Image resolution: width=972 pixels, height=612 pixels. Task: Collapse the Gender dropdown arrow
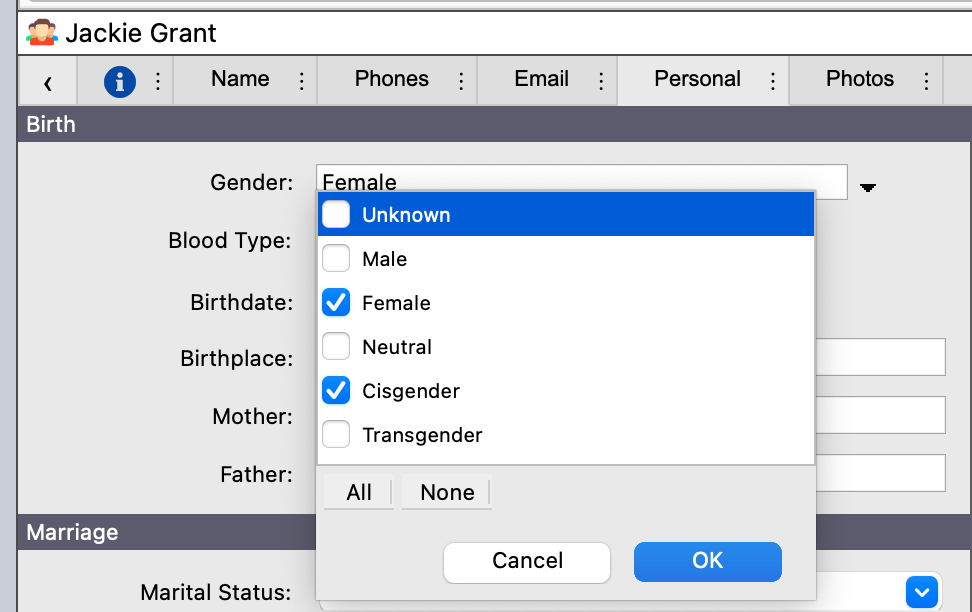click(x=867, y=187)
